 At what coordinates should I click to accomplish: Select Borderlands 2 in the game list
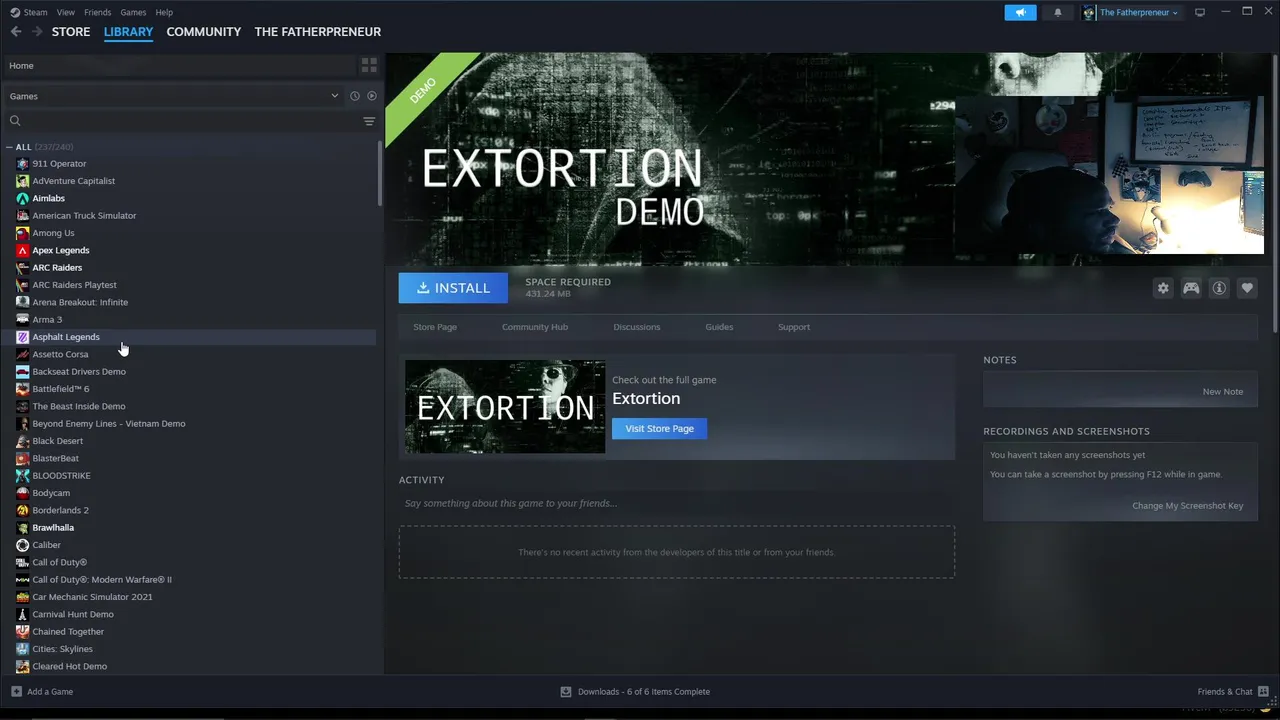click(x=188, y=510)
